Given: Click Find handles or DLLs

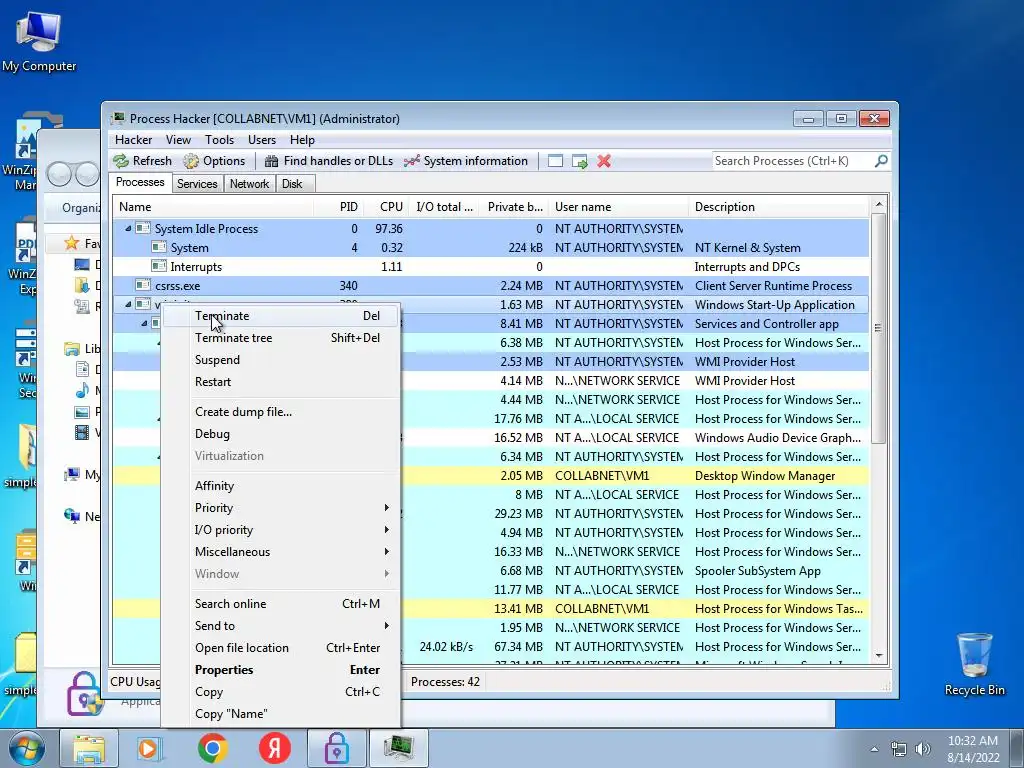Looking at the screenshot, I should (x=328, y=161).
